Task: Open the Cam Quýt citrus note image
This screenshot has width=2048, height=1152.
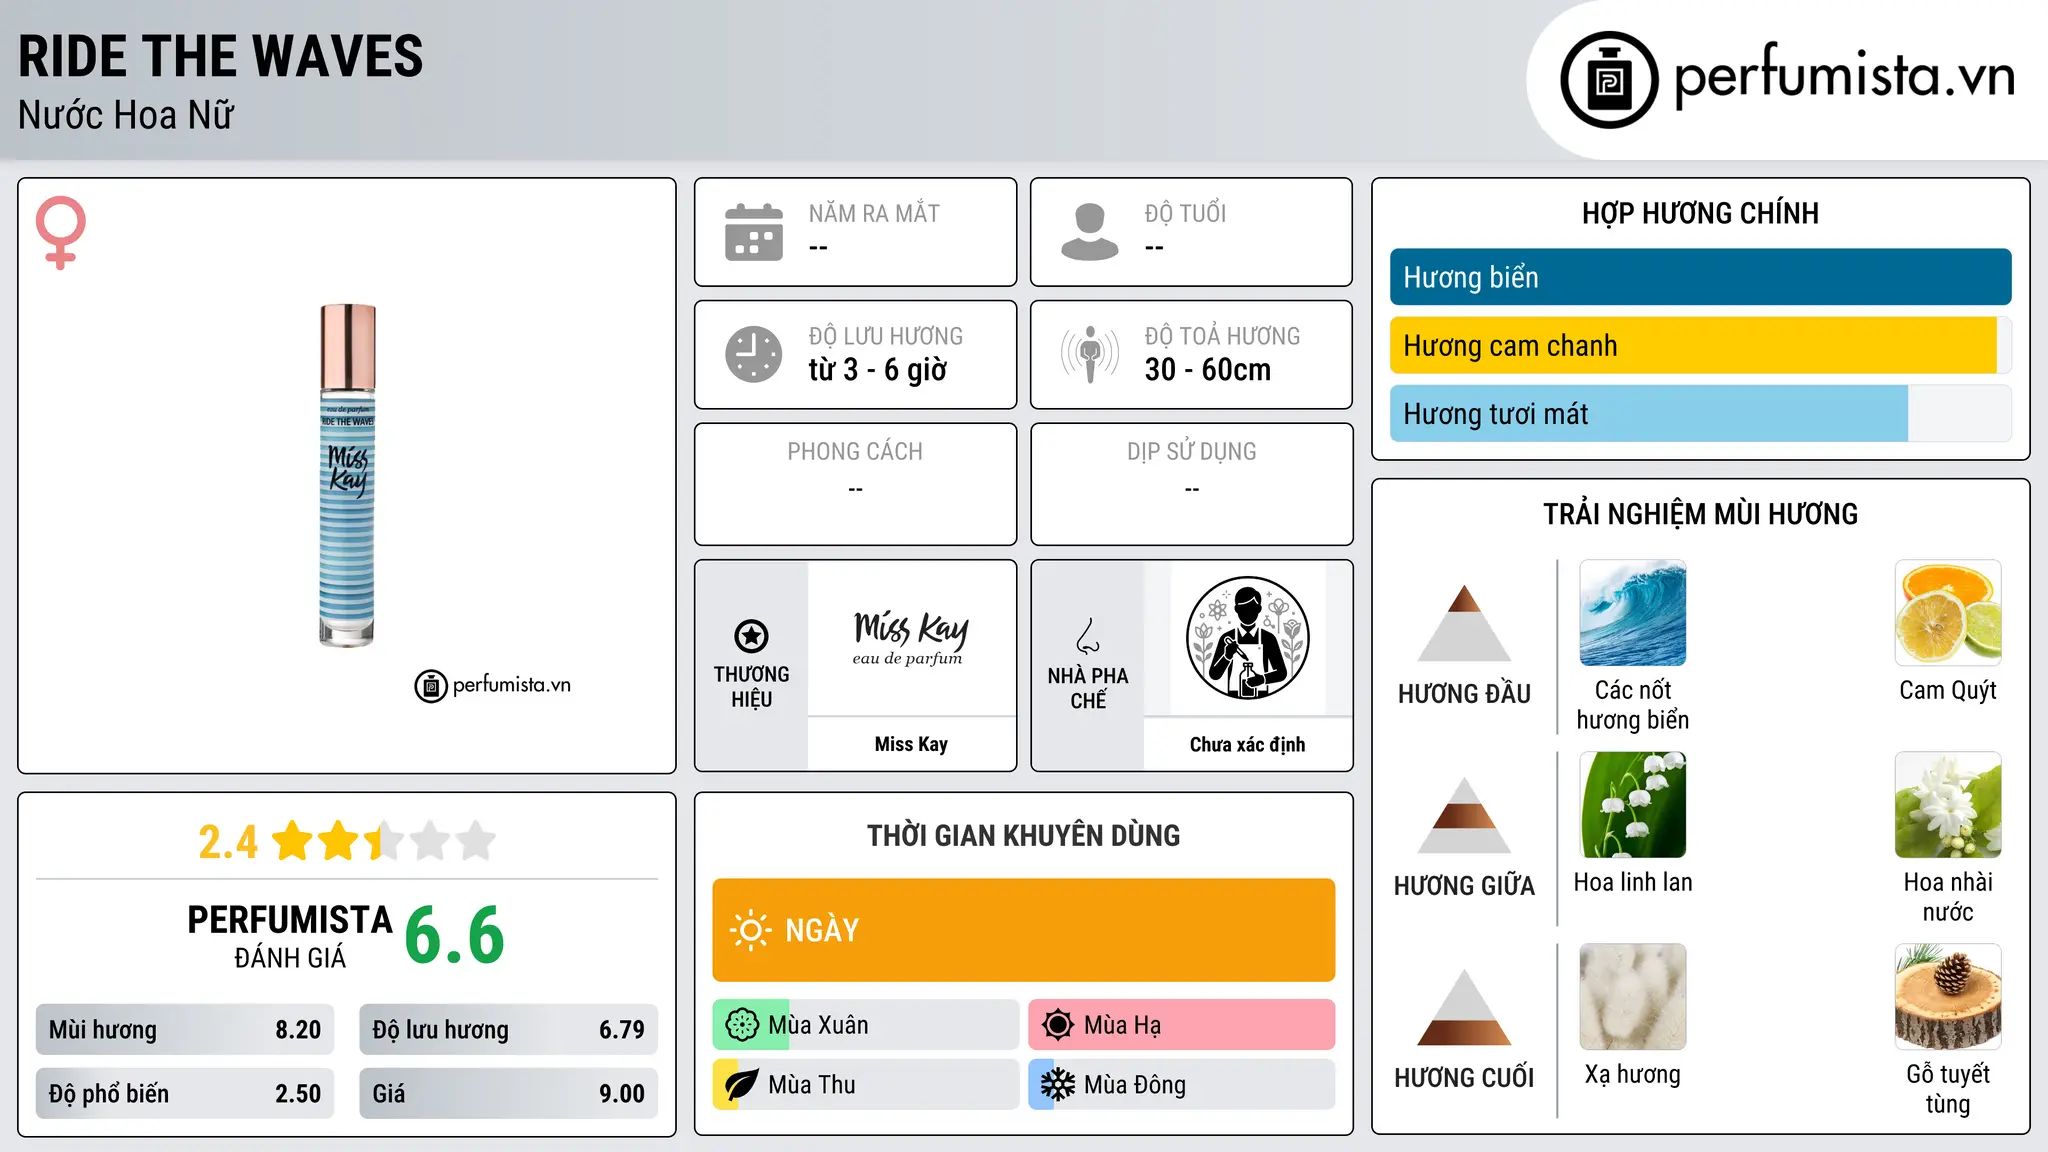Action: (x=1948, y=613)
